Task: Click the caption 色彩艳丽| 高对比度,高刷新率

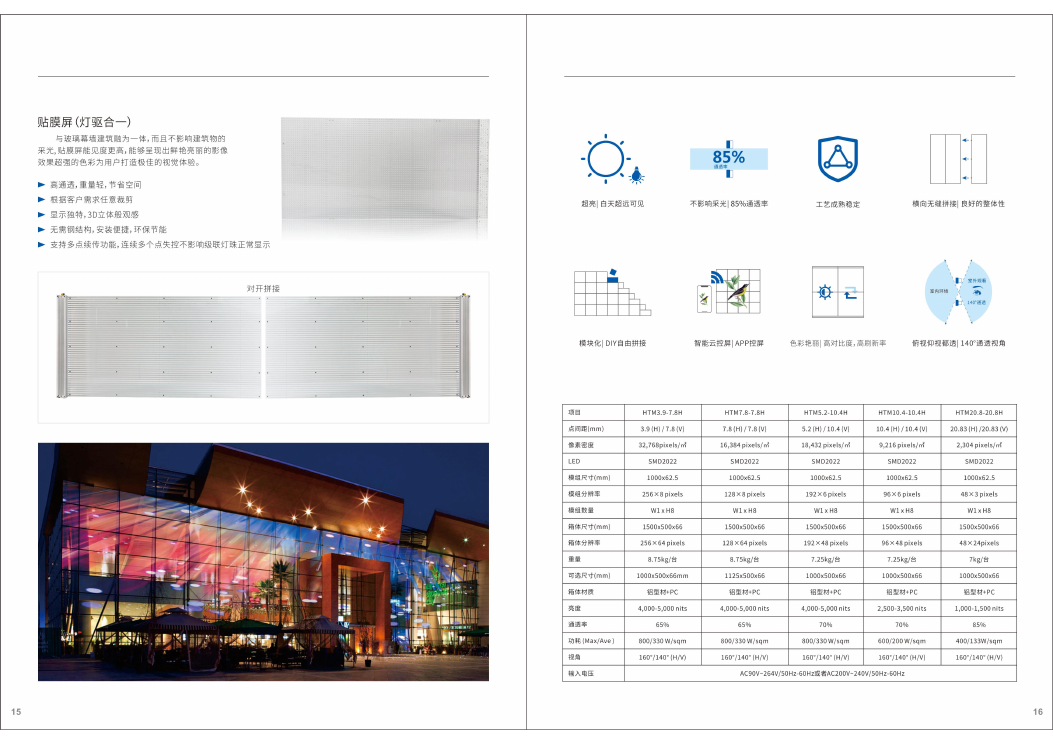Action: [837, 343]
